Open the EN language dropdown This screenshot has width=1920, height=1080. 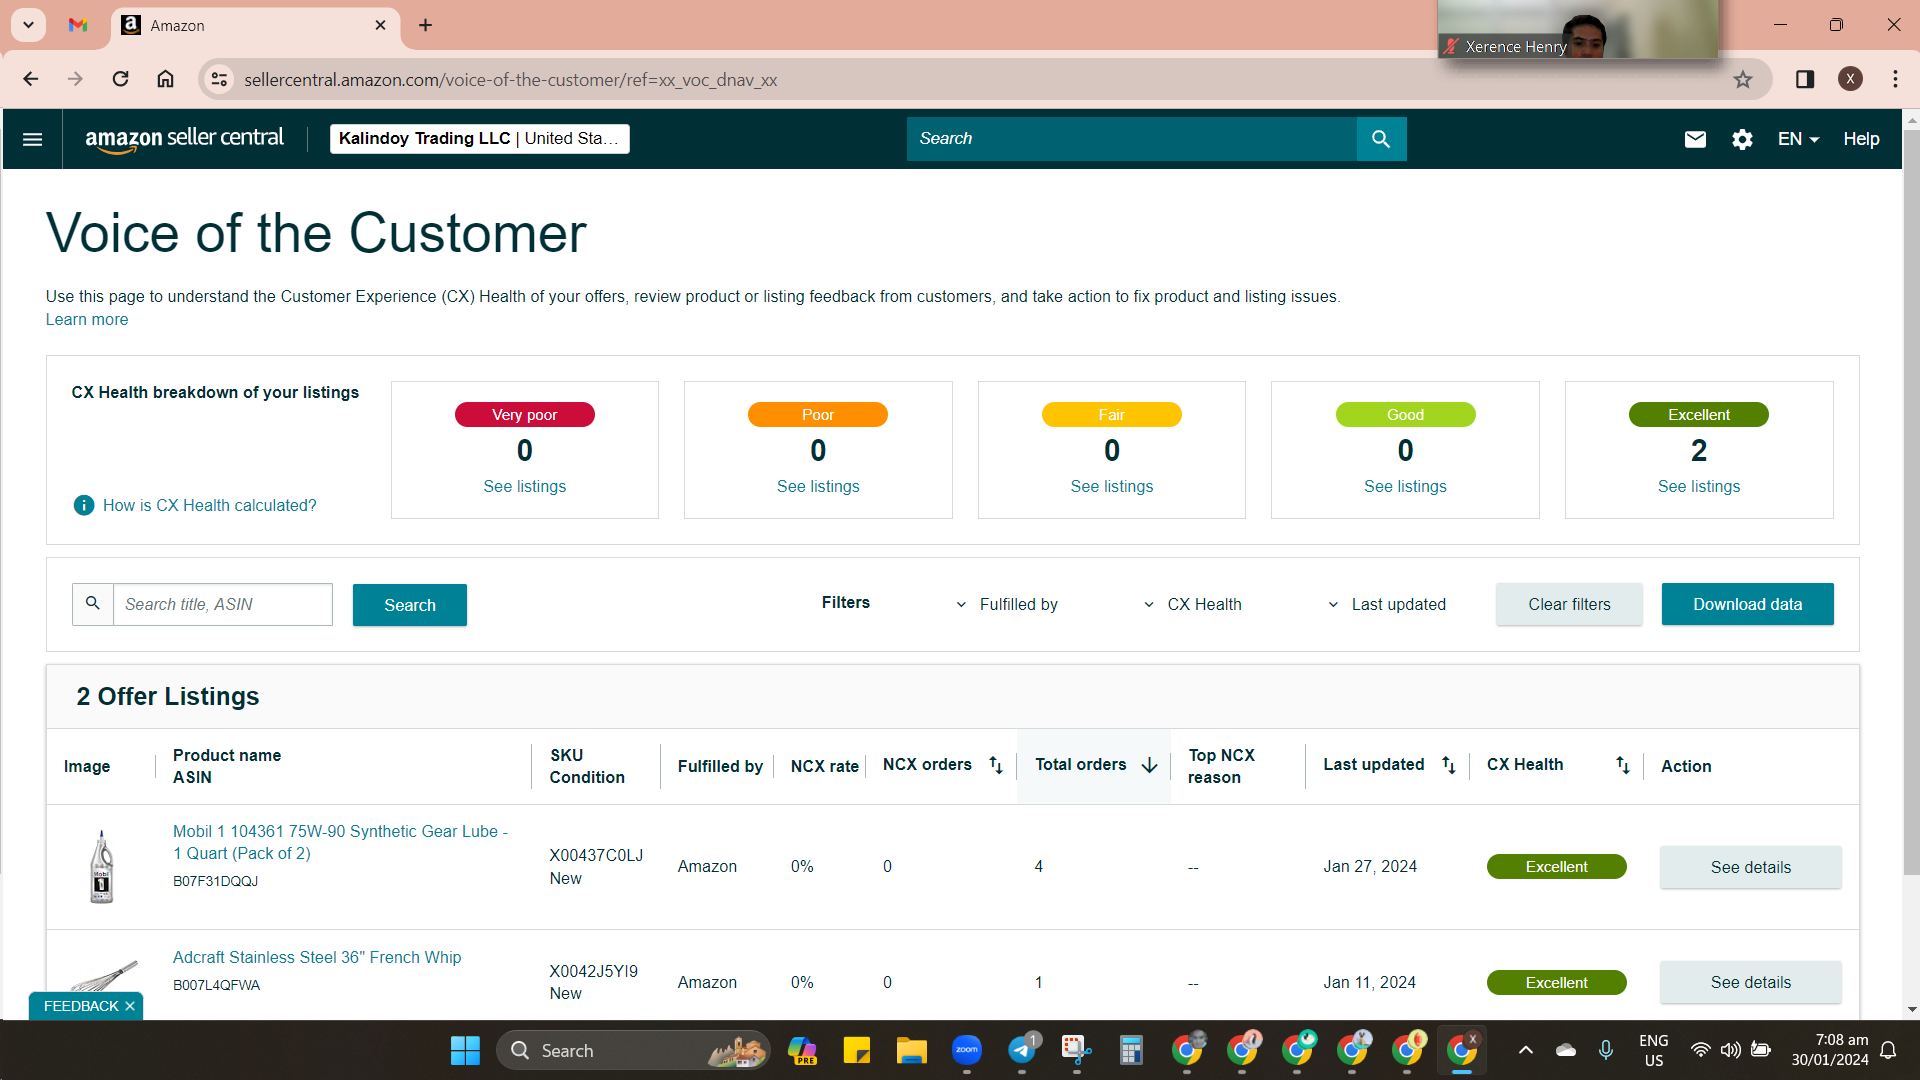tap(1798, 139)
